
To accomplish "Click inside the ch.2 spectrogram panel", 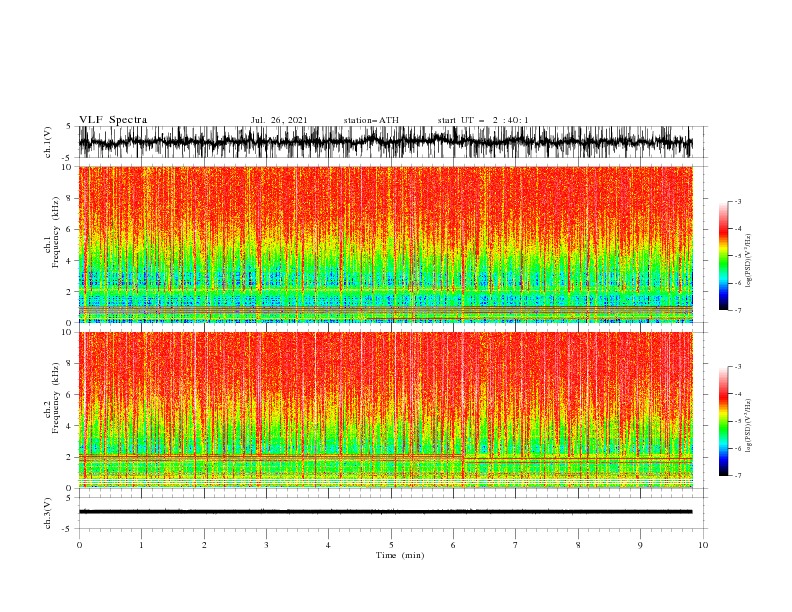I will pyautogui.click(x=385, y=410).
